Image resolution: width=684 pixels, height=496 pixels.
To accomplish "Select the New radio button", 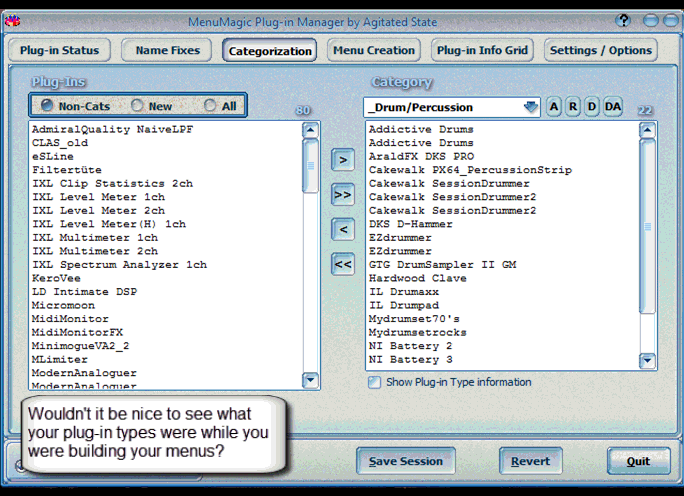I will [137, 105].
